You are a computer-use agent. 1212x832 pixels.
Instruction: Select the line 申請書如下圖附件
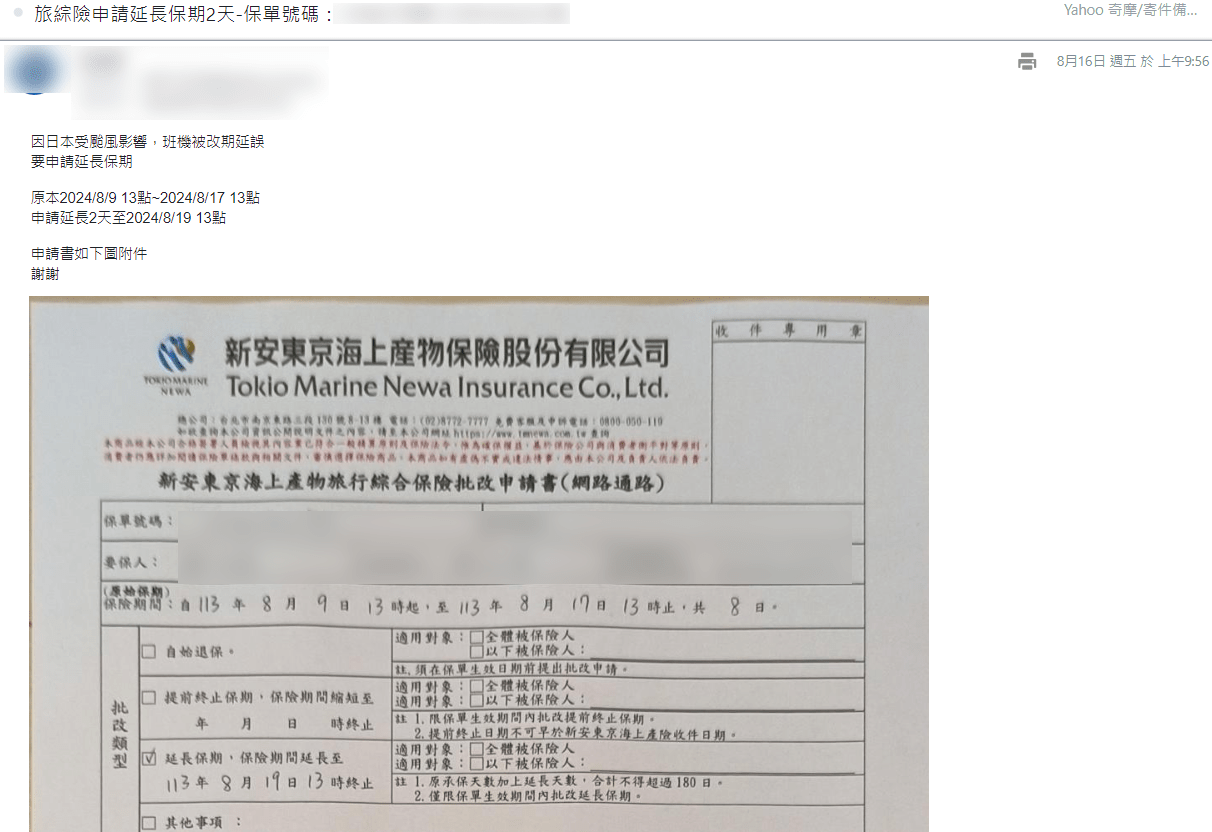pos(89,254)
